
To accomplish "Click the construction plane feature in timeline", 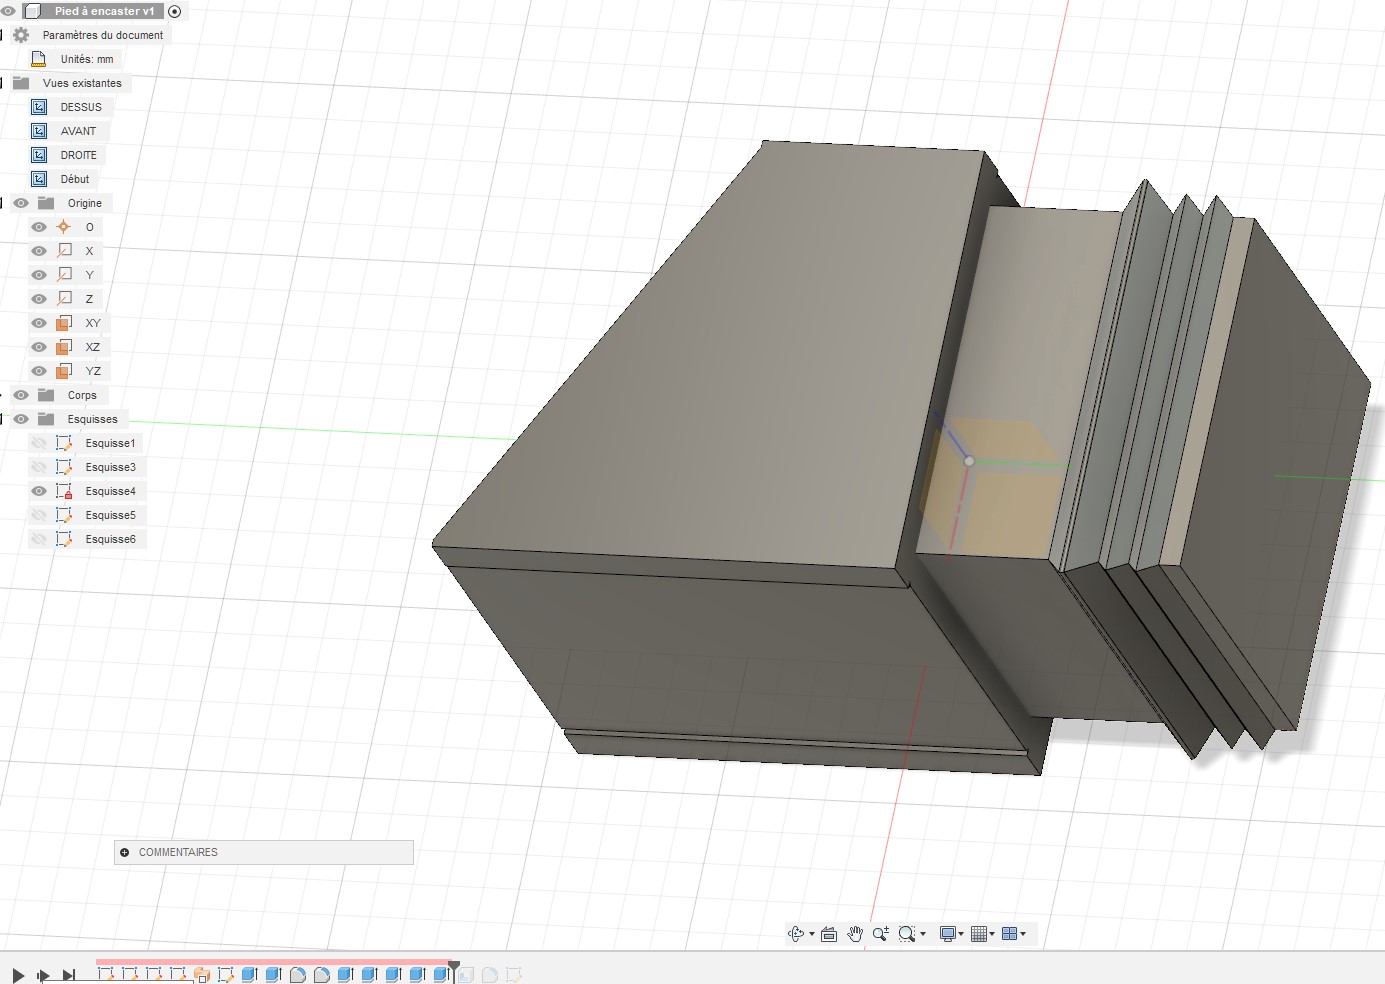I will [202, 975].
